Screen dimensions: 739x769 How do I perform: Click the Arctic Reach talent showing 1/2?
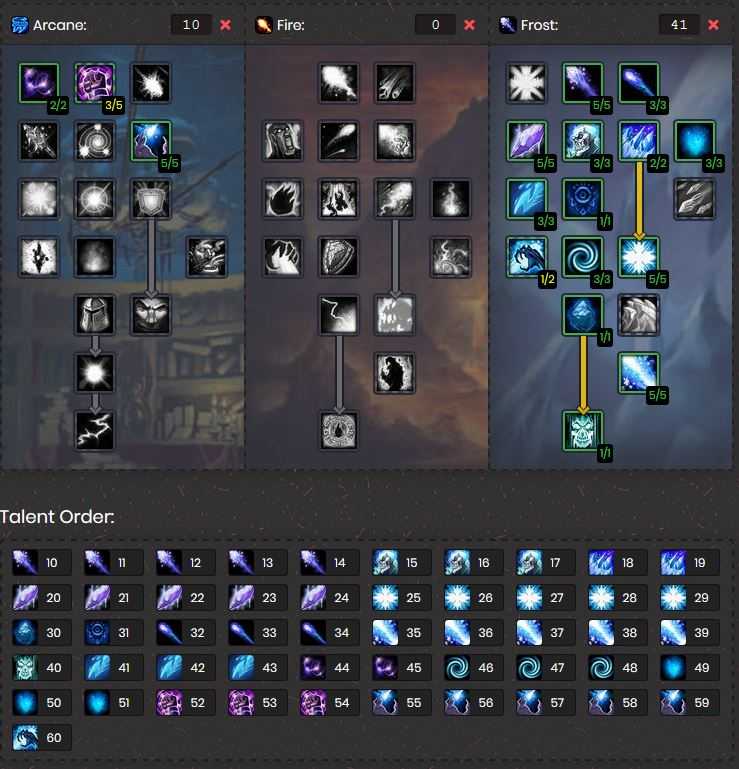click(526, 256)
